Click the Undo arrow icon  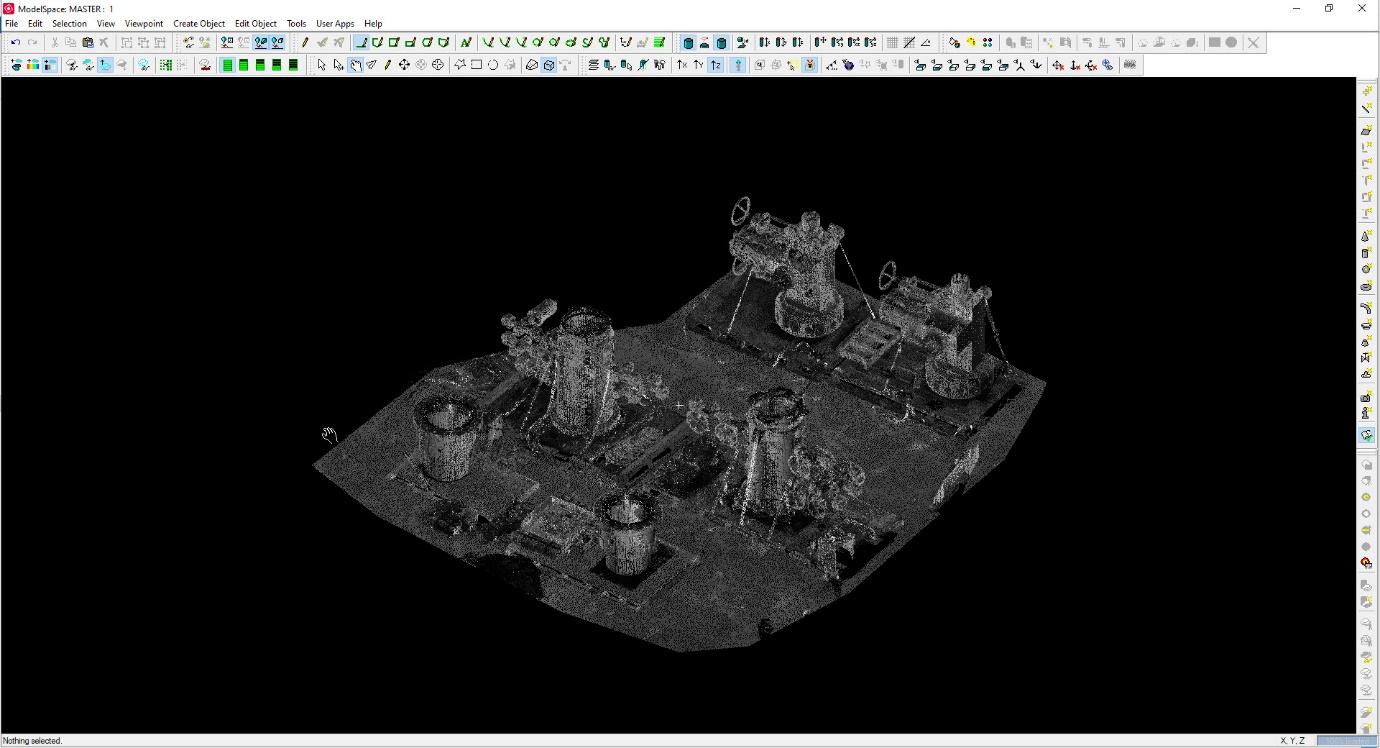(x=15, y=43)
